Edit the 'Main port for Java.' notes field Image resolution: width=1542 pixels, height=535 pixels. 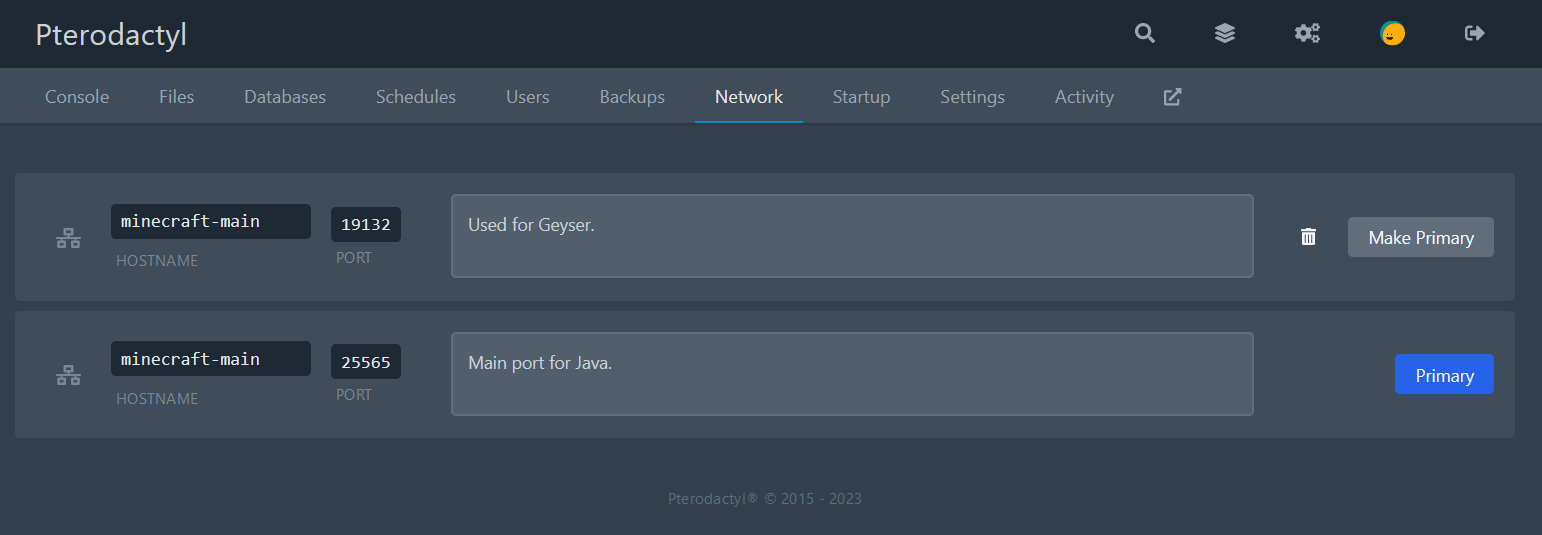pos(852,374)
